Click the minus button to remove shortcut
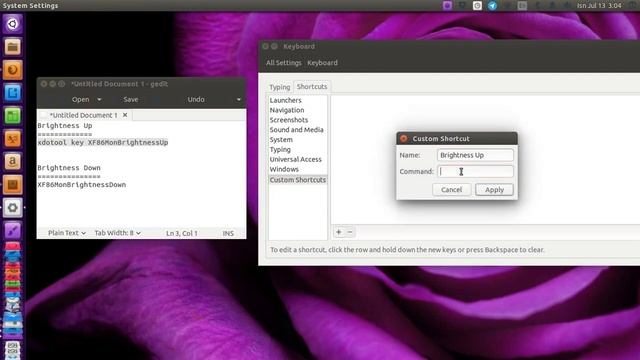The height and width of the screenshot is (360, 640). pyautogui.click(x=350, y=232)
